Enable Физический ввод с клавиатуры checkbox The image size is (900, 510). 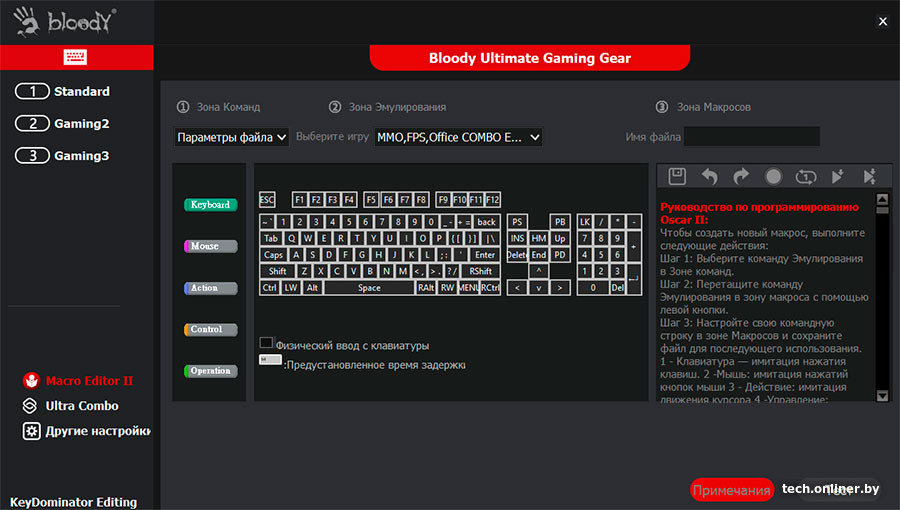[x=266, y=342]
